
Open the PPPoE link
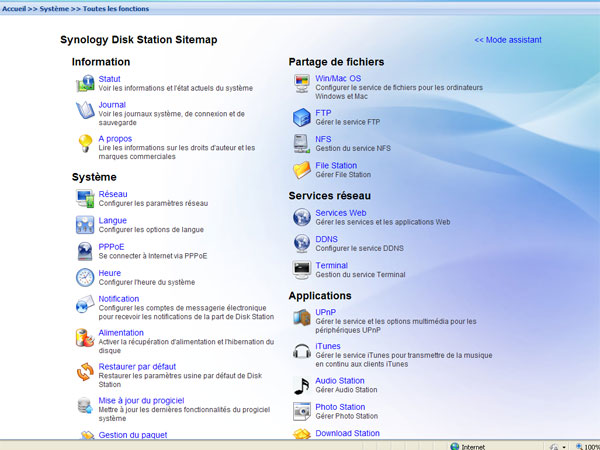[111, 247]
